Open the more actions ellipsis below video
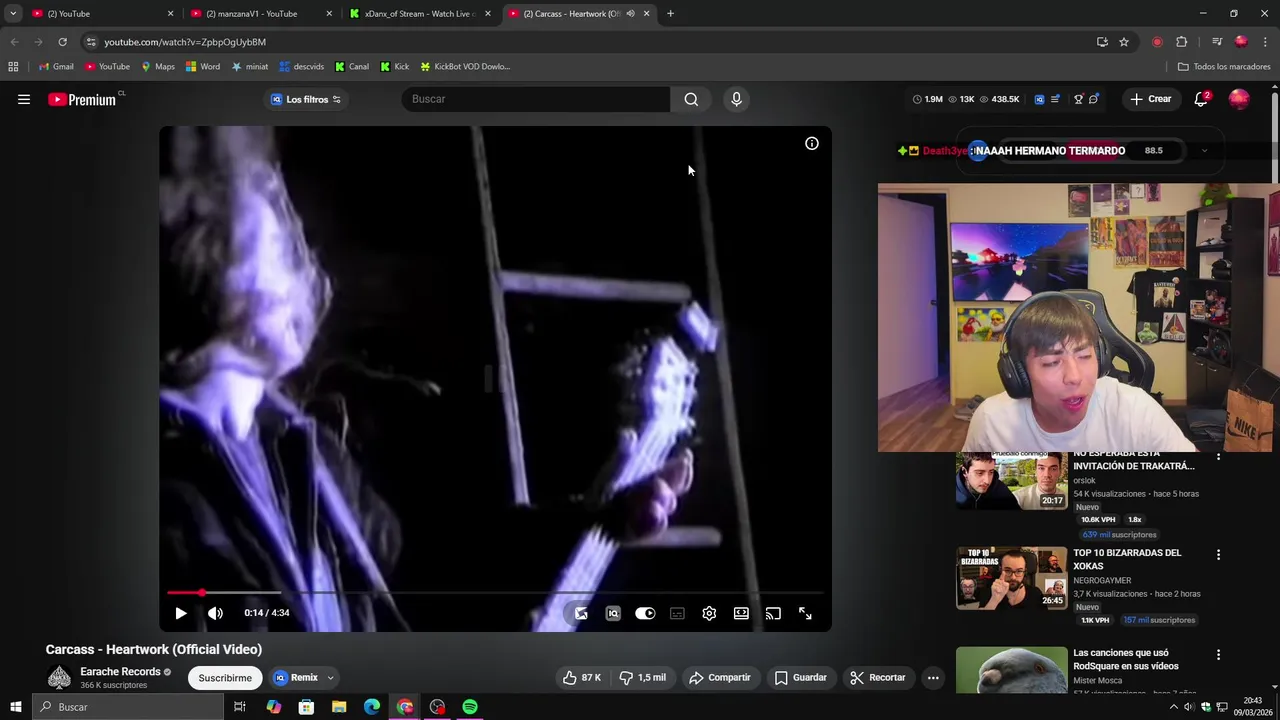The image size is (1280, 720). (933, 678)
